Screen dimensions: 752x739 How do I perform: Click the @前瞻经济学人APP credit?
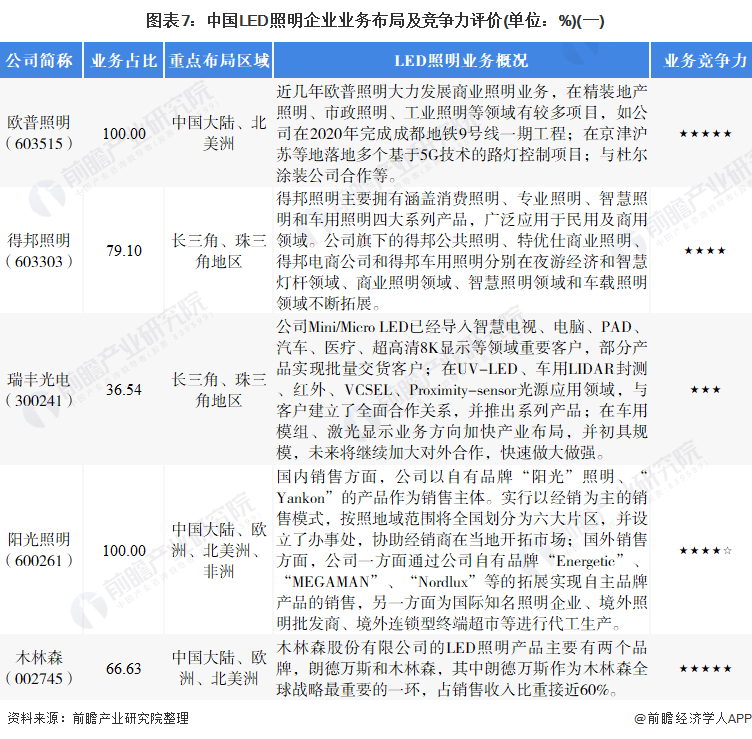693,718
